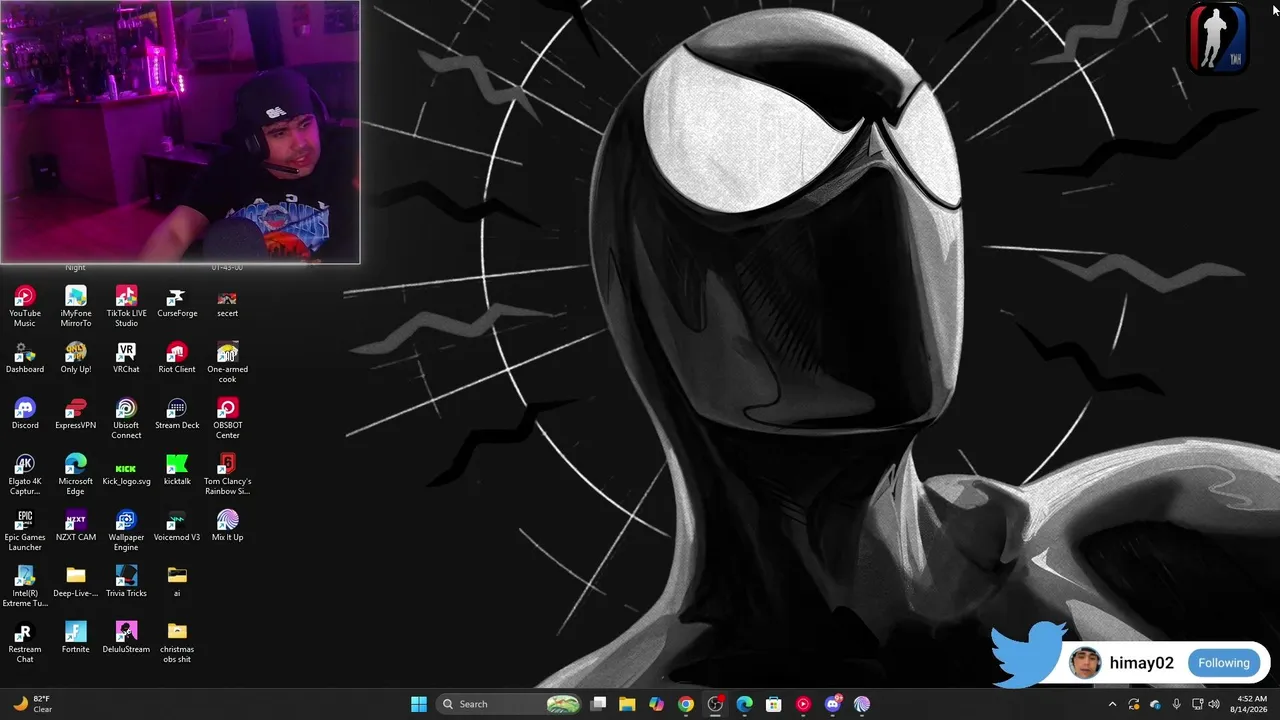Open the OneDrive cloud tray icon
Image resolution: width=1280 pixels, height=720 pixels.
(x=1155, y=704)
